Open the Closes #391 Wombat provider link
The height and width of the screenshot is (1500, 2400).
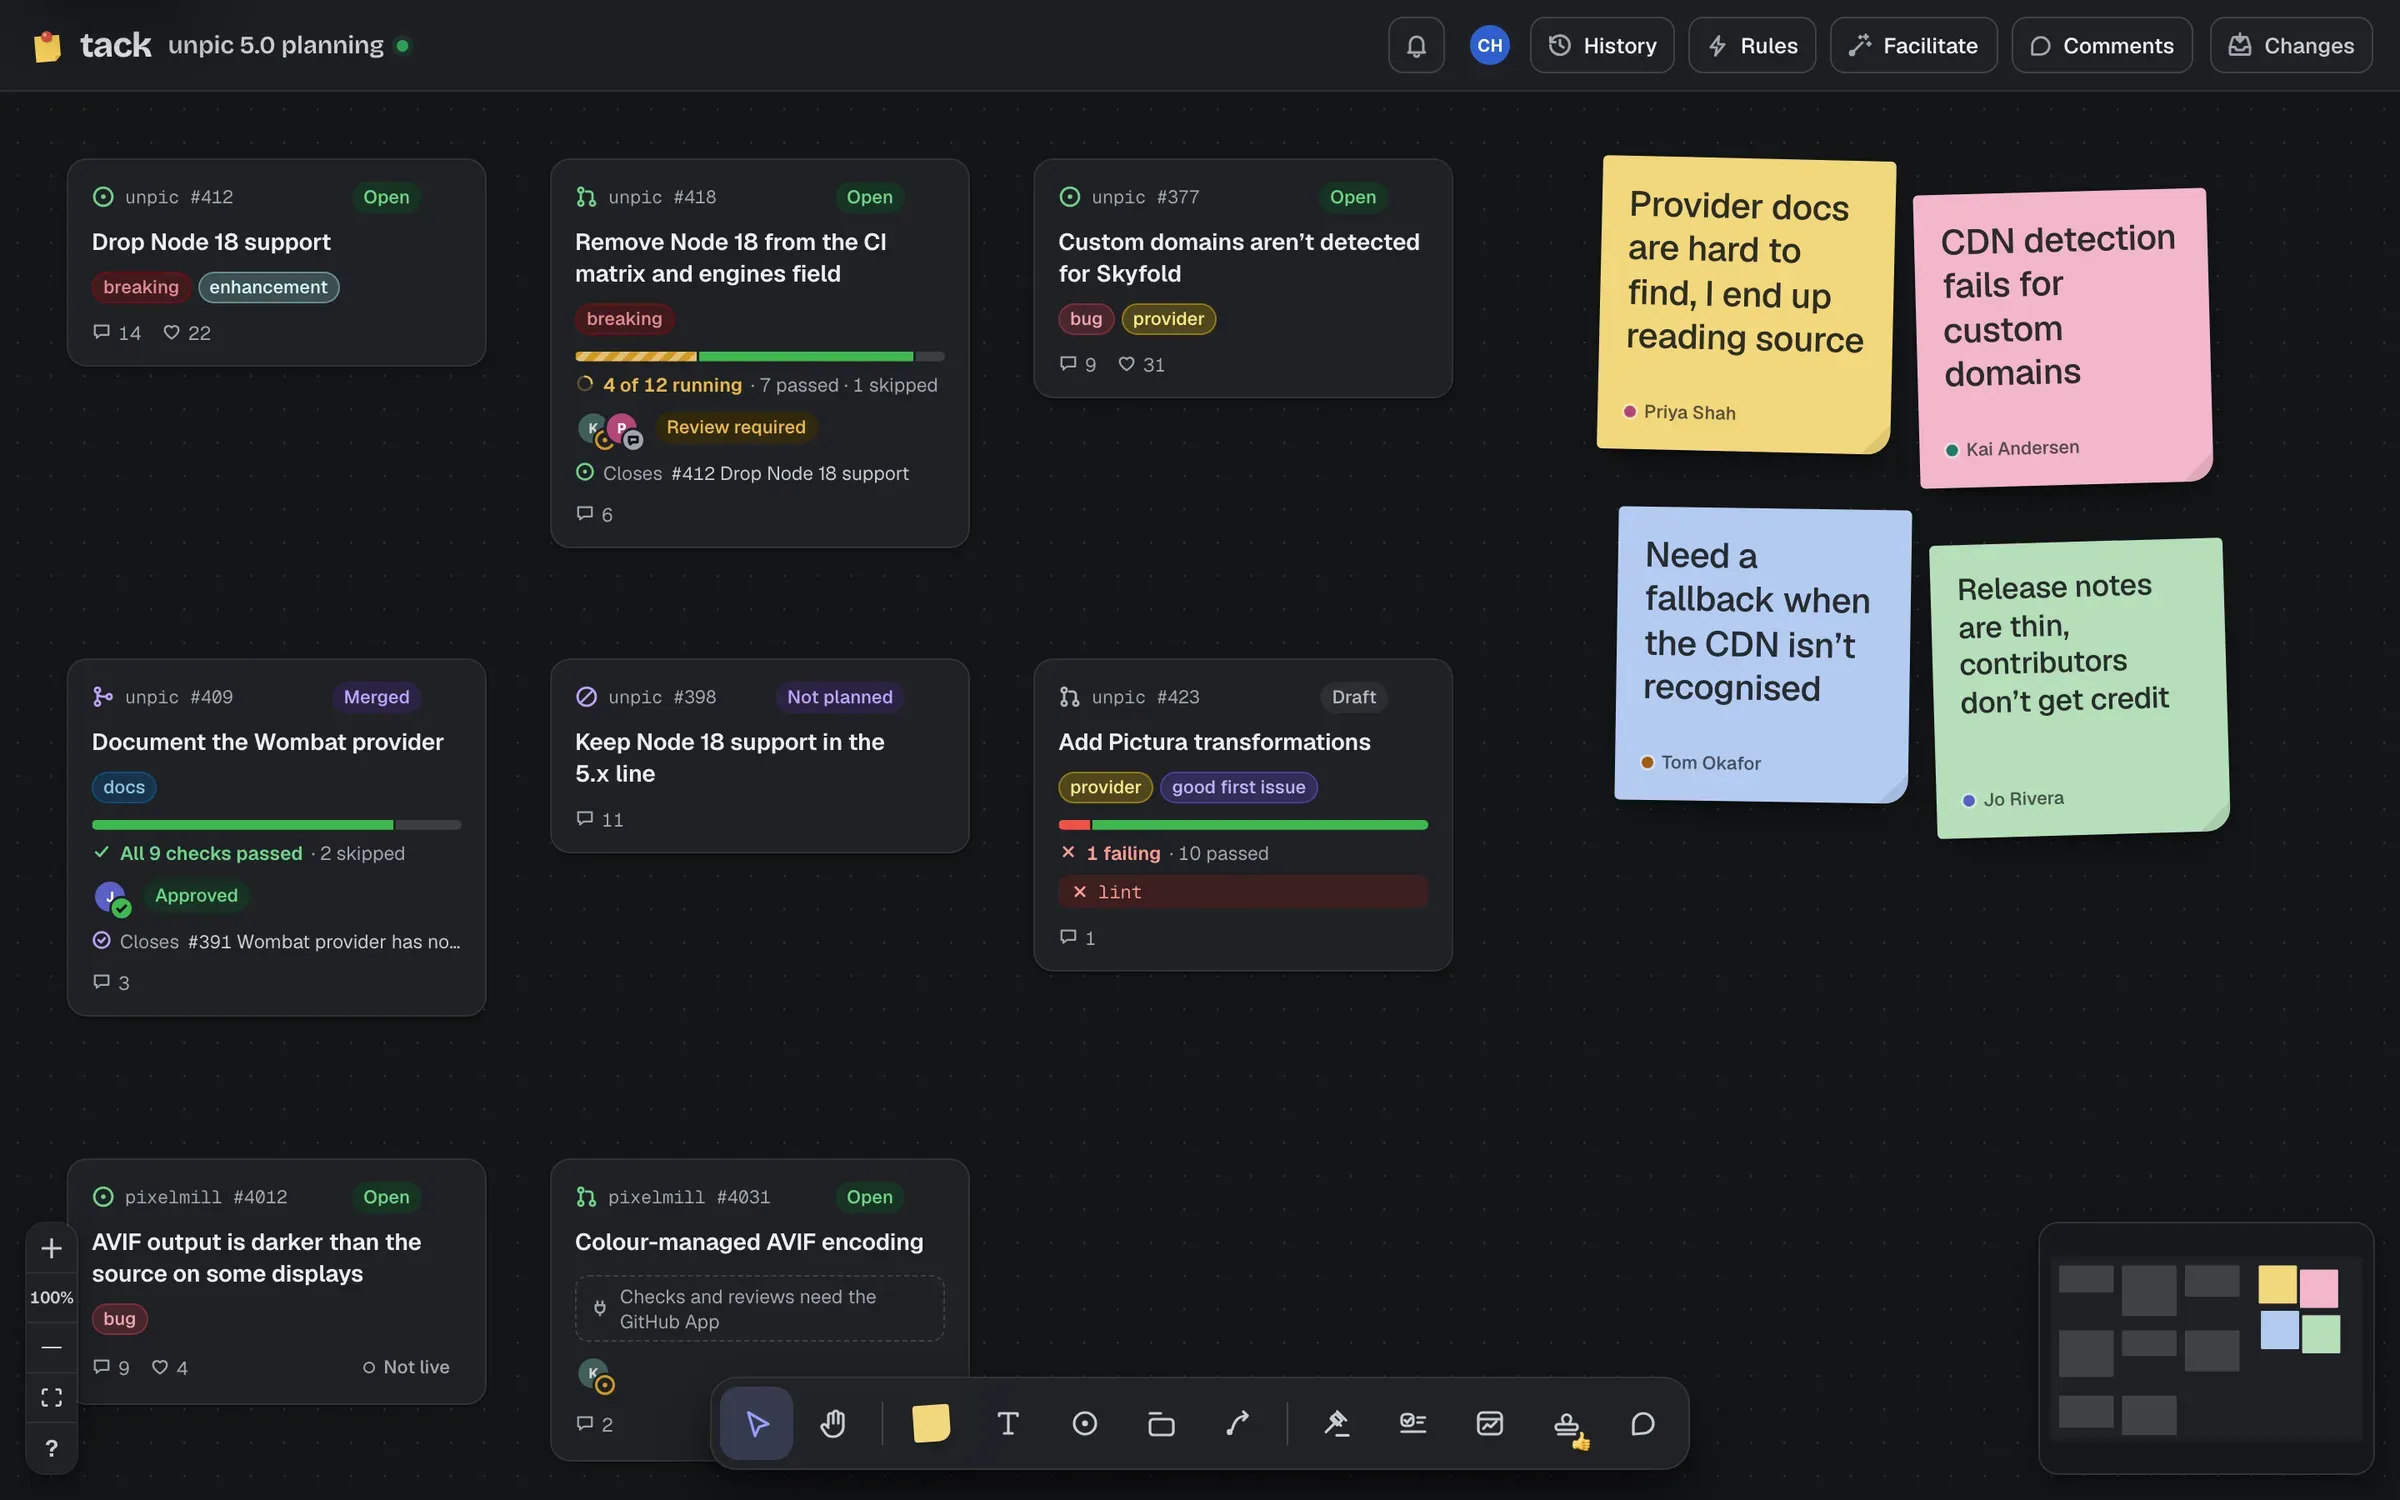(x=276, y=941)
